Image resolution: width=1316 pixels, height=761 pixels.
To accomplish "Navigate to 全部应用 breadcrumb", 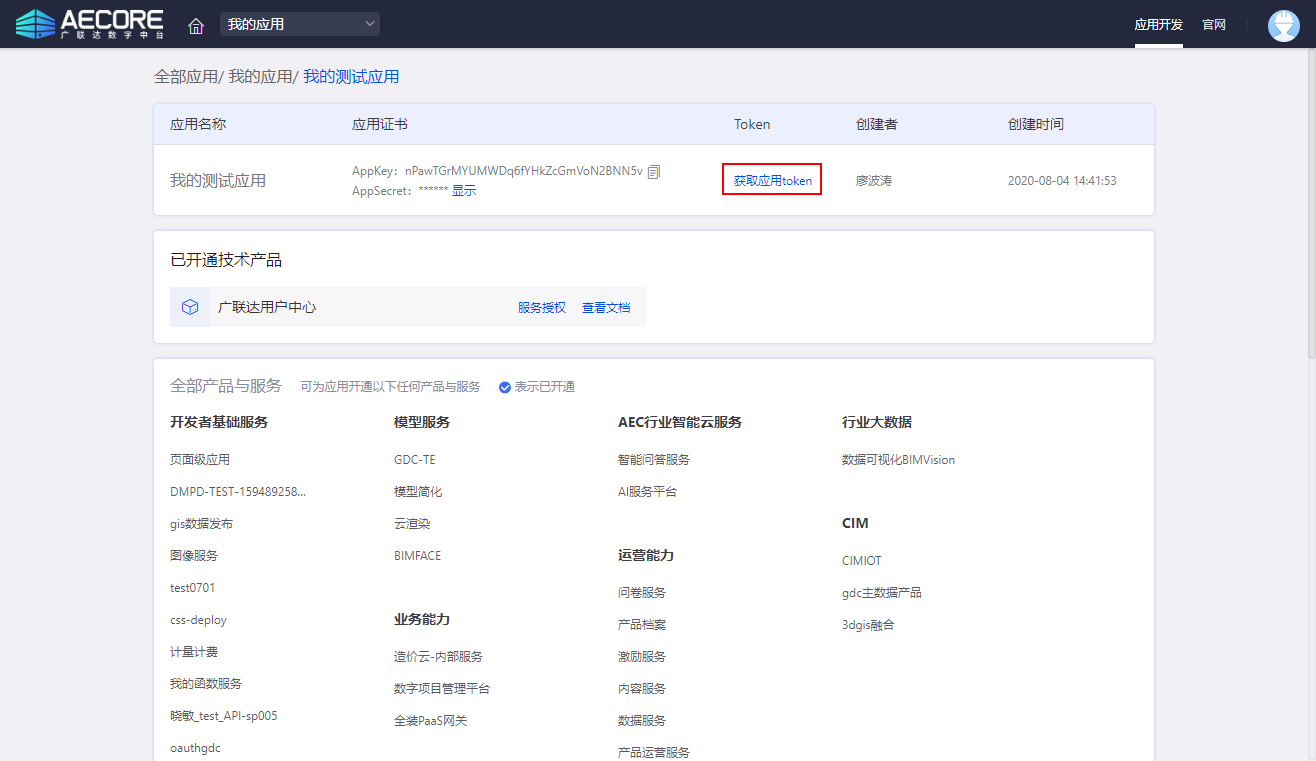I will 185,77.
